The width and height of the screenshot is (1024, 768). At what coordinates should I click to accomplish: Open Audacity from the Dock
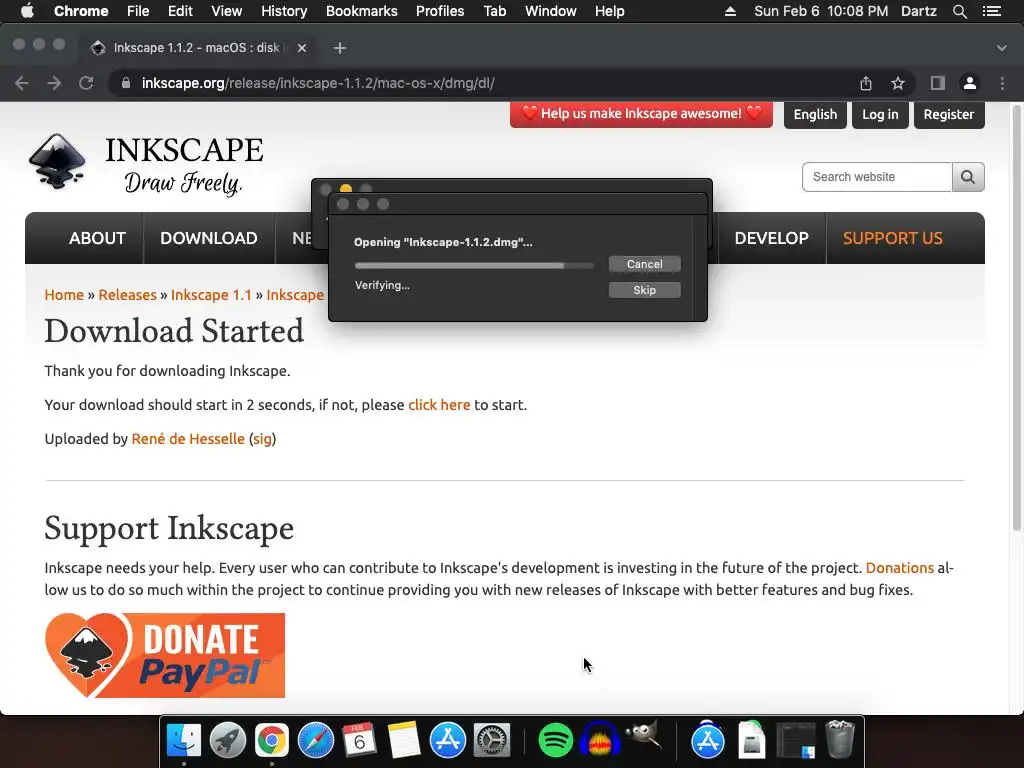(600, 741)
